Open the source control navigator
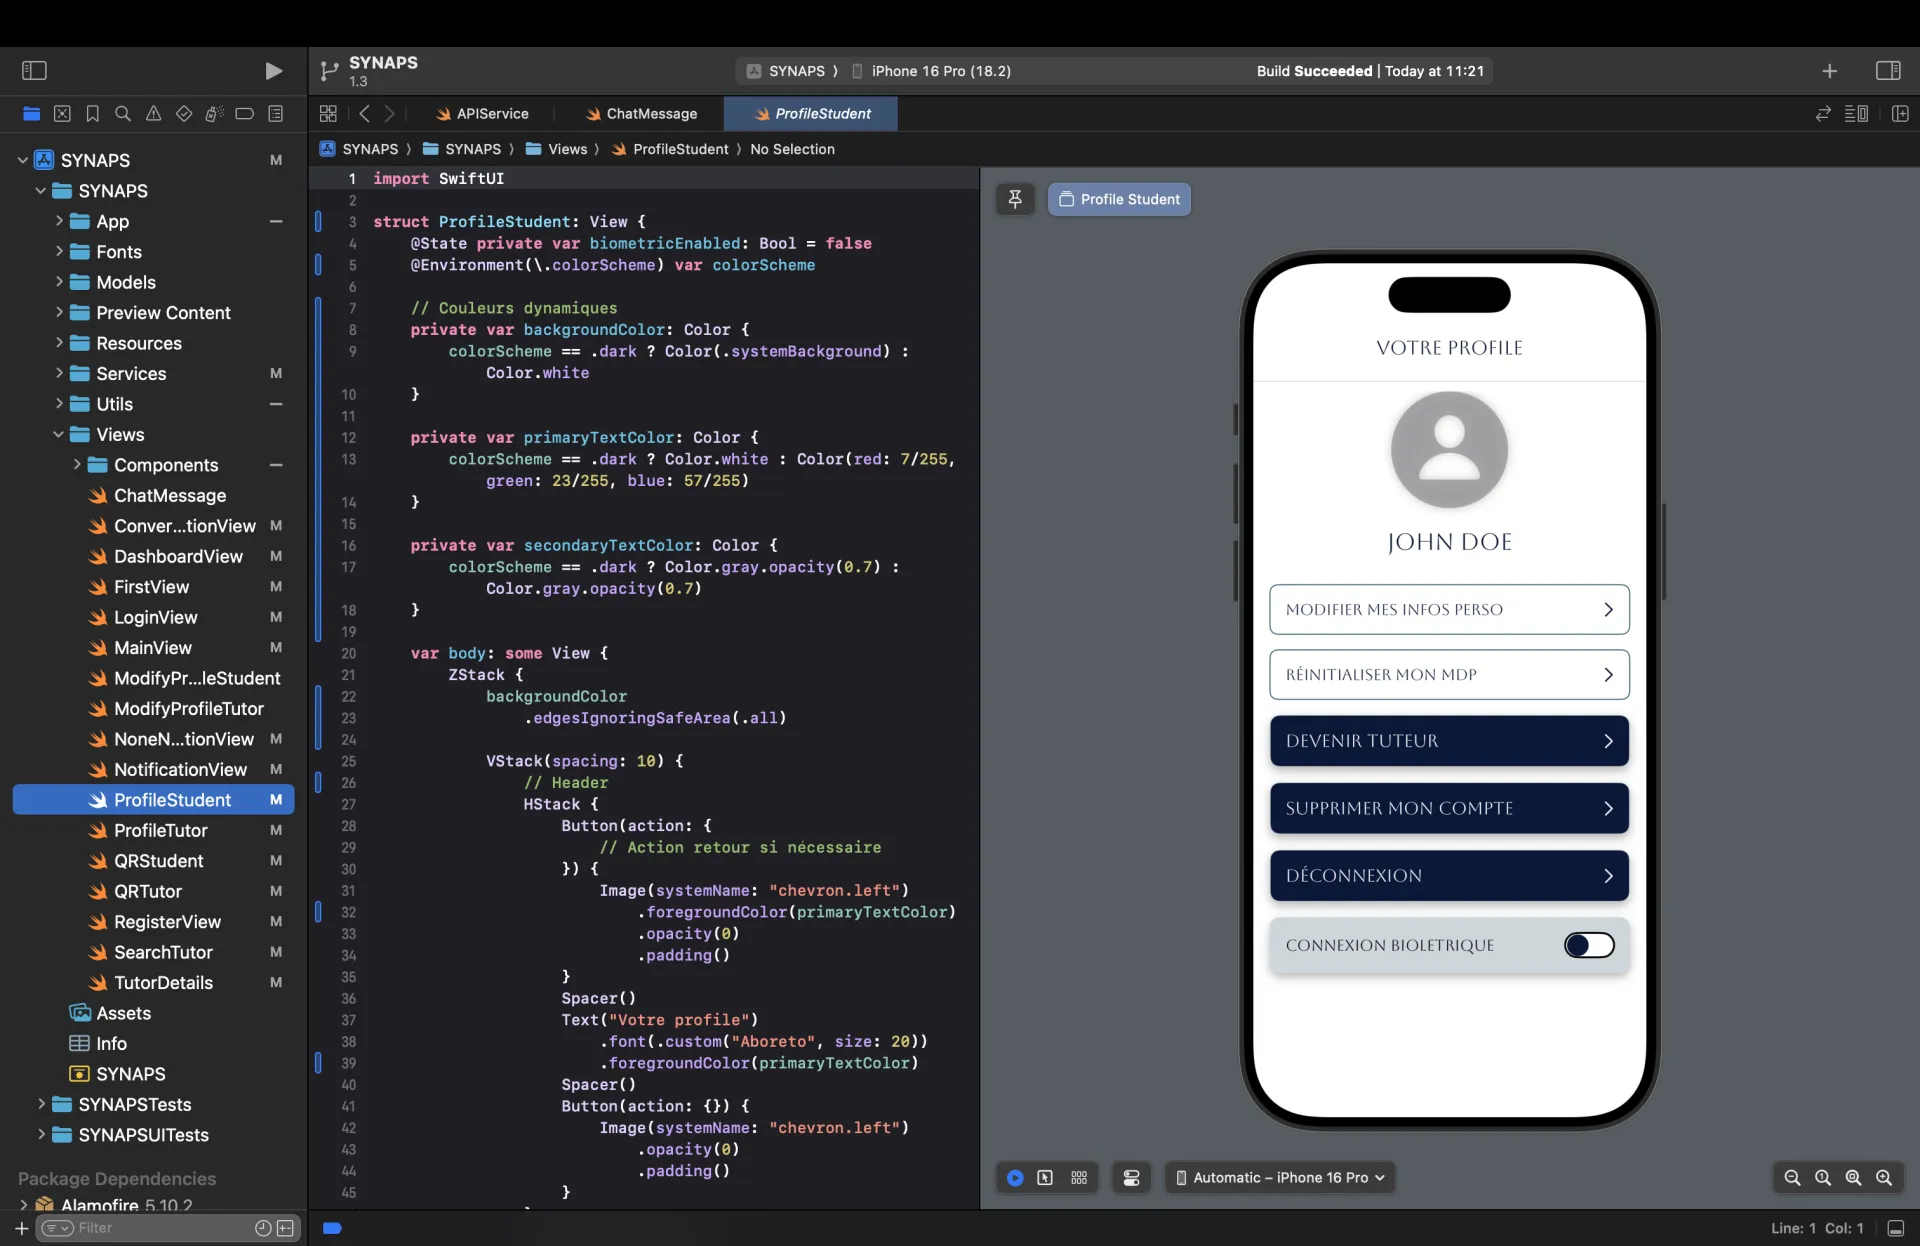Screen dimensions: 1920x1246 click(62, 114)
